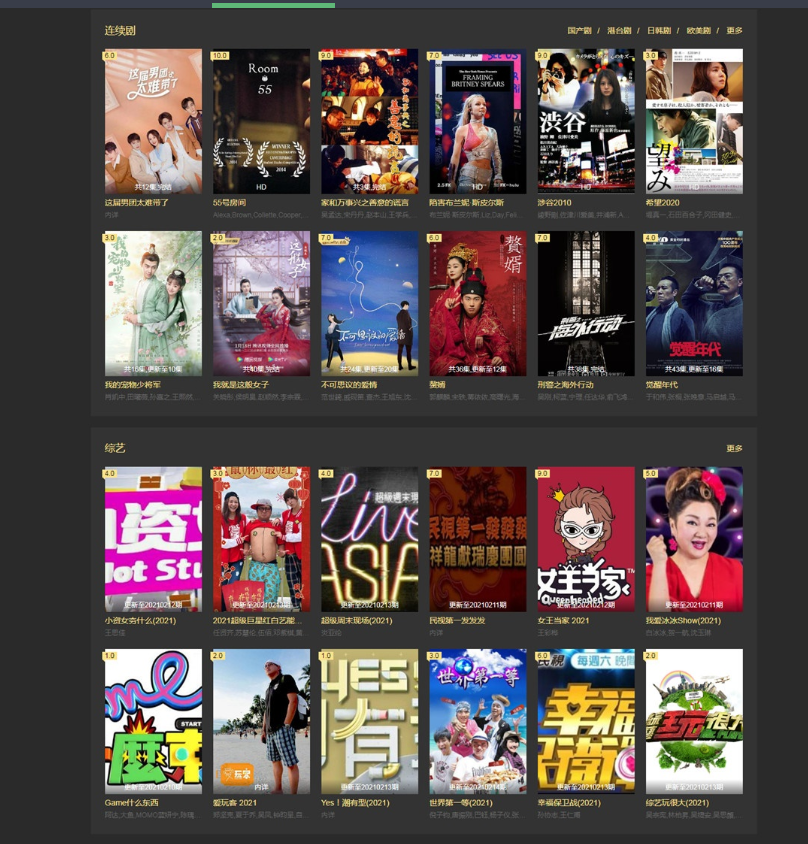Image resolution: width=808 pixels, height=844 pixels.
Task: Open the Room 55 poster thumbnail
Action: [x=261, y=120]
